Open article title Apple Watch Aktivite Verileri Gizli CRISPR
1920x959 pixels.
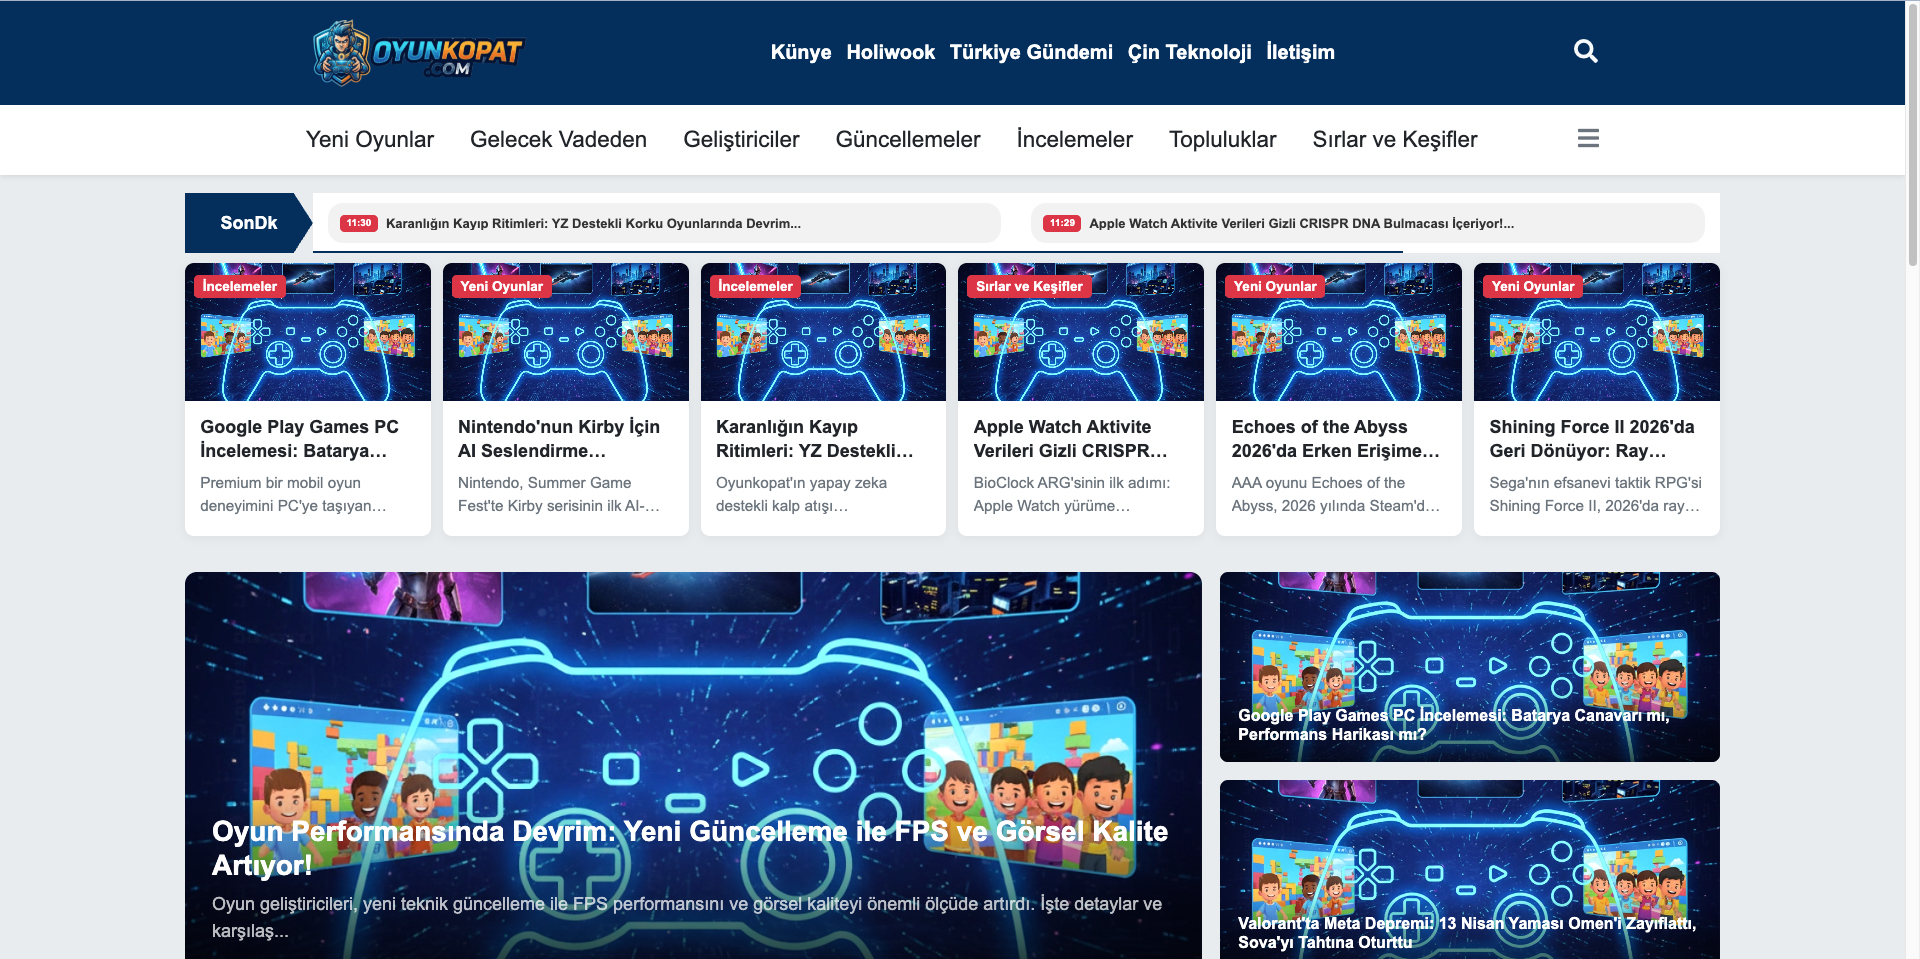pos(1071,439)
